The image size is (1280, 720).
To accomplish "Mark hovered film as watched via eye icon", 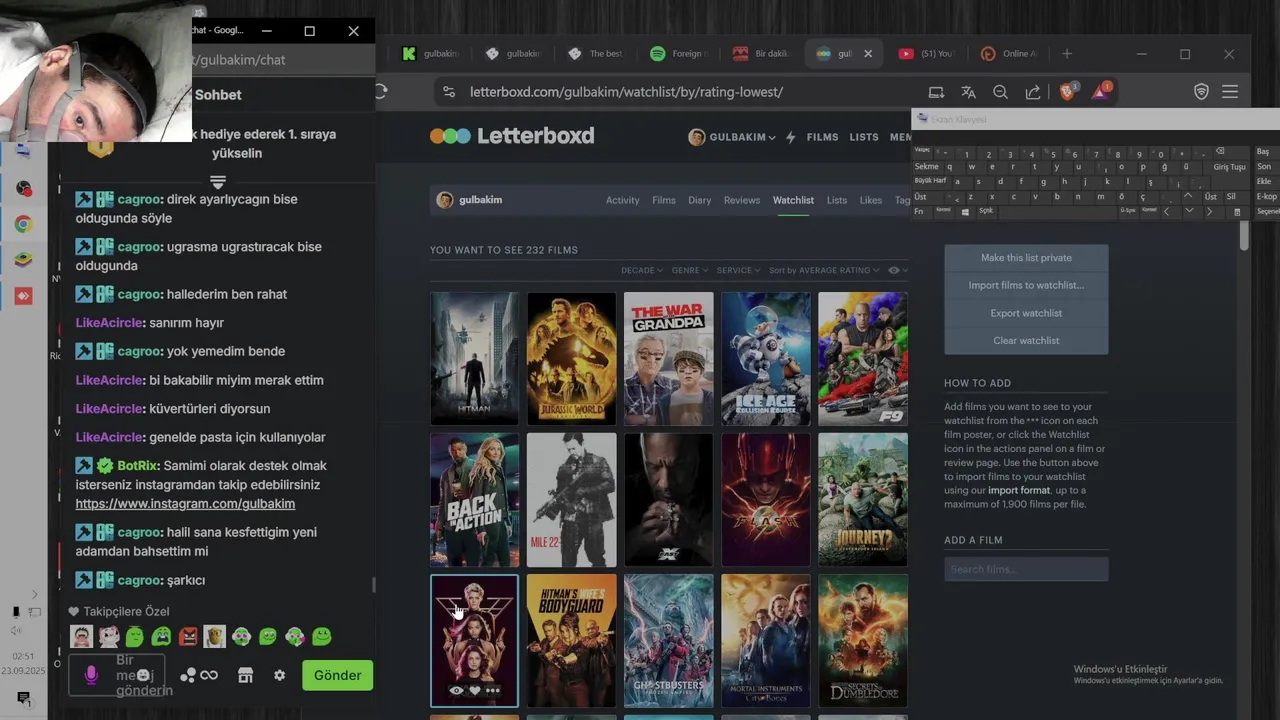I will click(457, 690).
